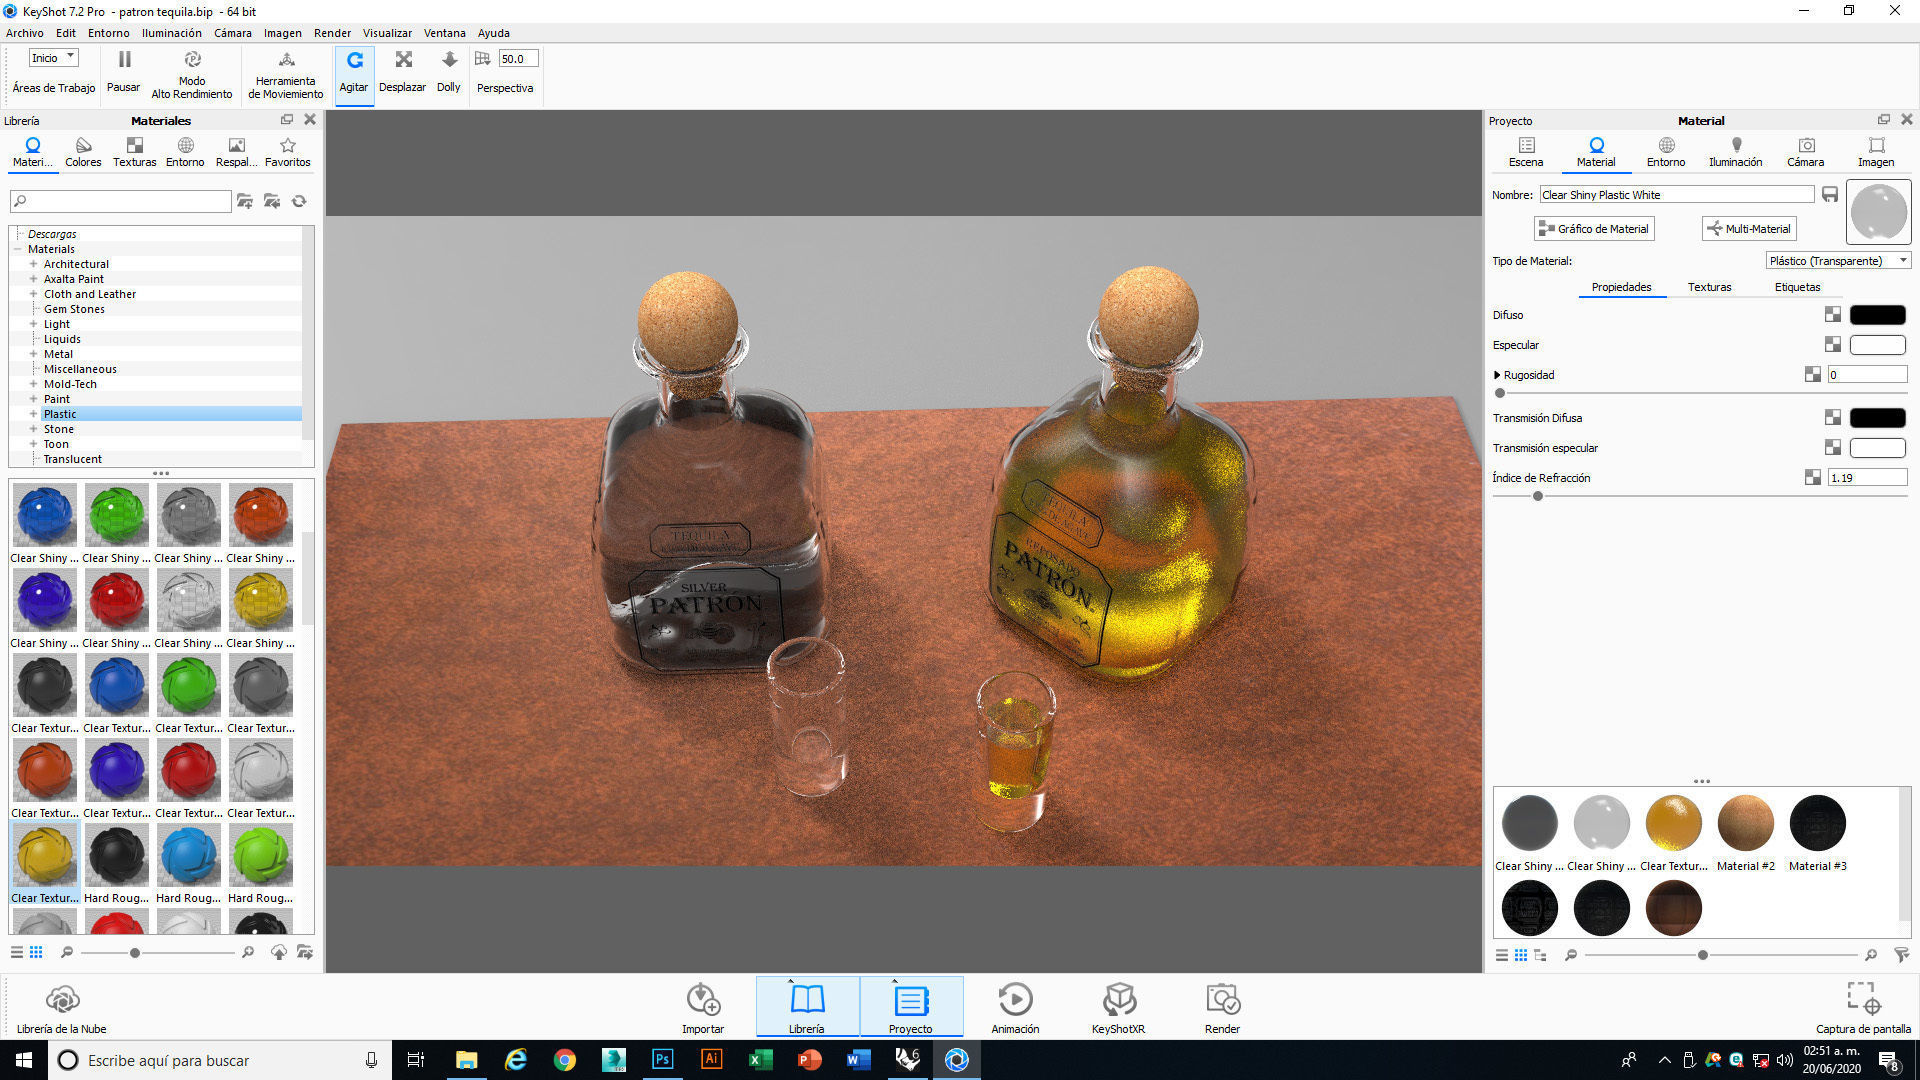This screenshot has width=1920, height=1080.
Task: Select the Gem Stones tree item
Action: (74, 309)
